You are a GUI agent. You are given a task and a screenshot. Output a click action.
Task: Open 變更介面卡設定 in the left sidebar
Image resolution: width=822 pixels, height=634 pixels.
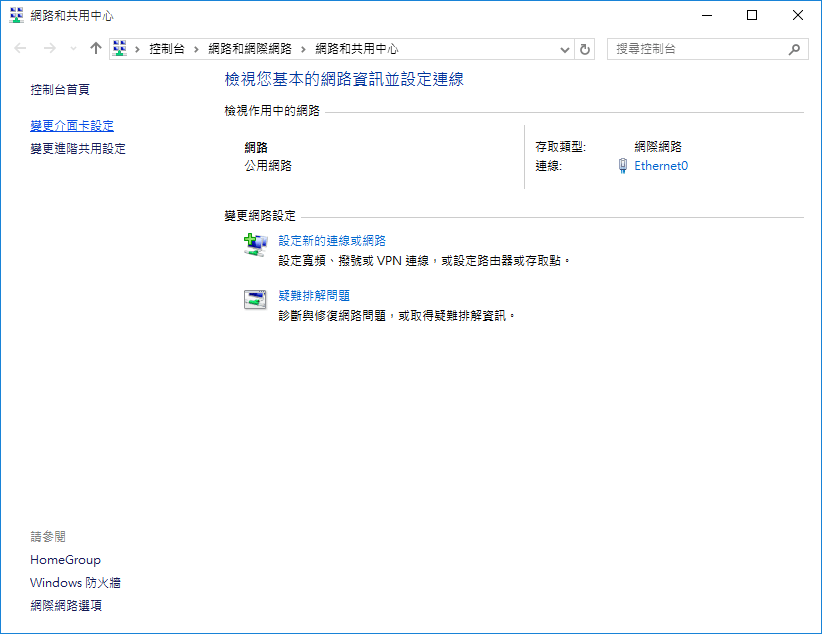coord(72,126)
